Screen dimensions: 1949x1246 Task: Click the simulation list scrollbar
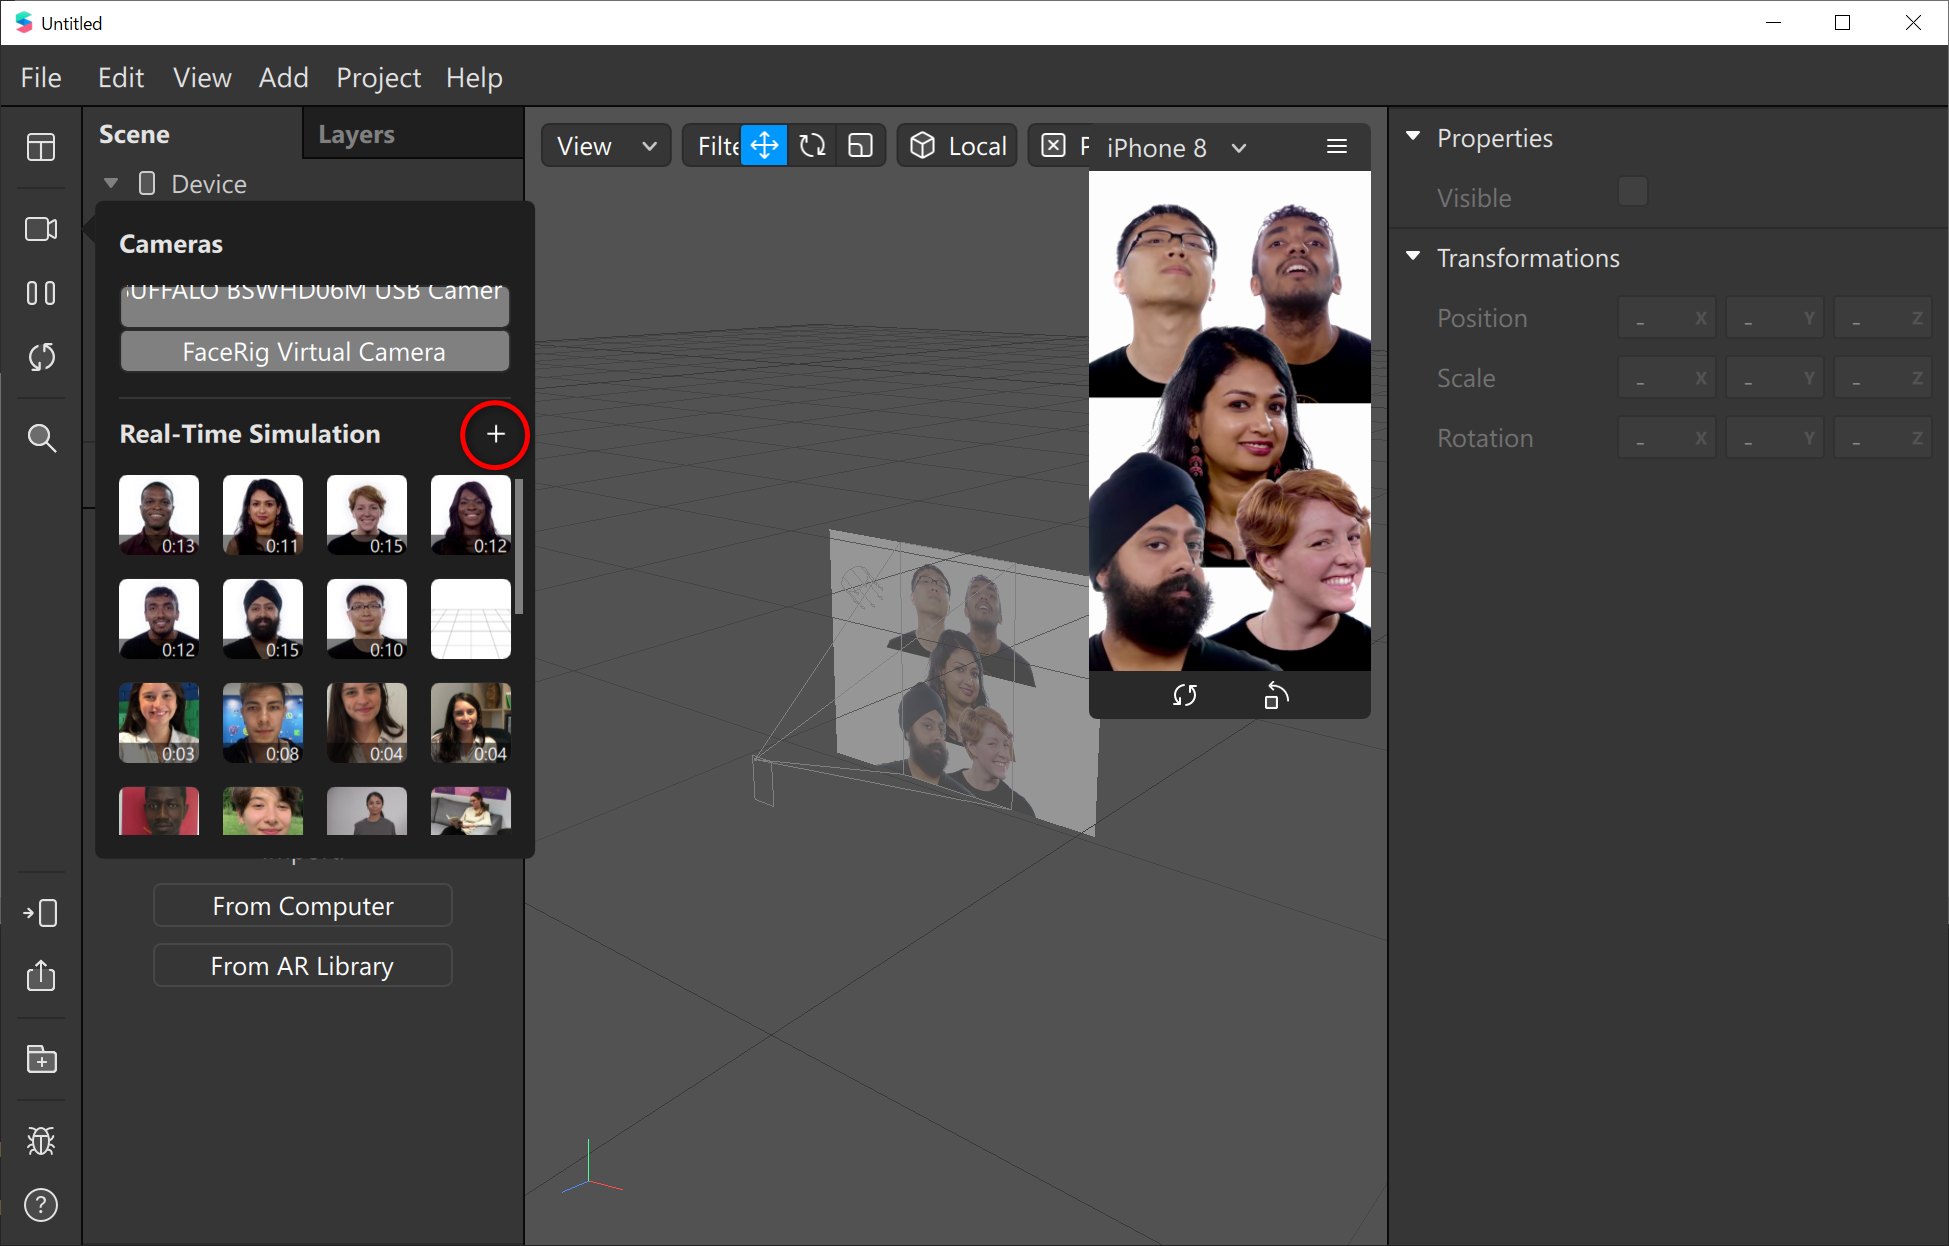point(519,547)
